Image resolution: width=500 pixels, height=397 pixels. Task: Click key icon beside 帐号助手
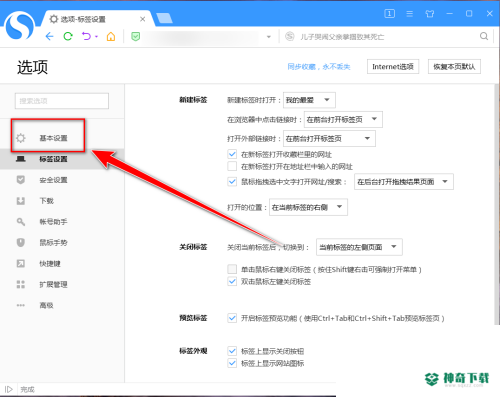[21, 222]
